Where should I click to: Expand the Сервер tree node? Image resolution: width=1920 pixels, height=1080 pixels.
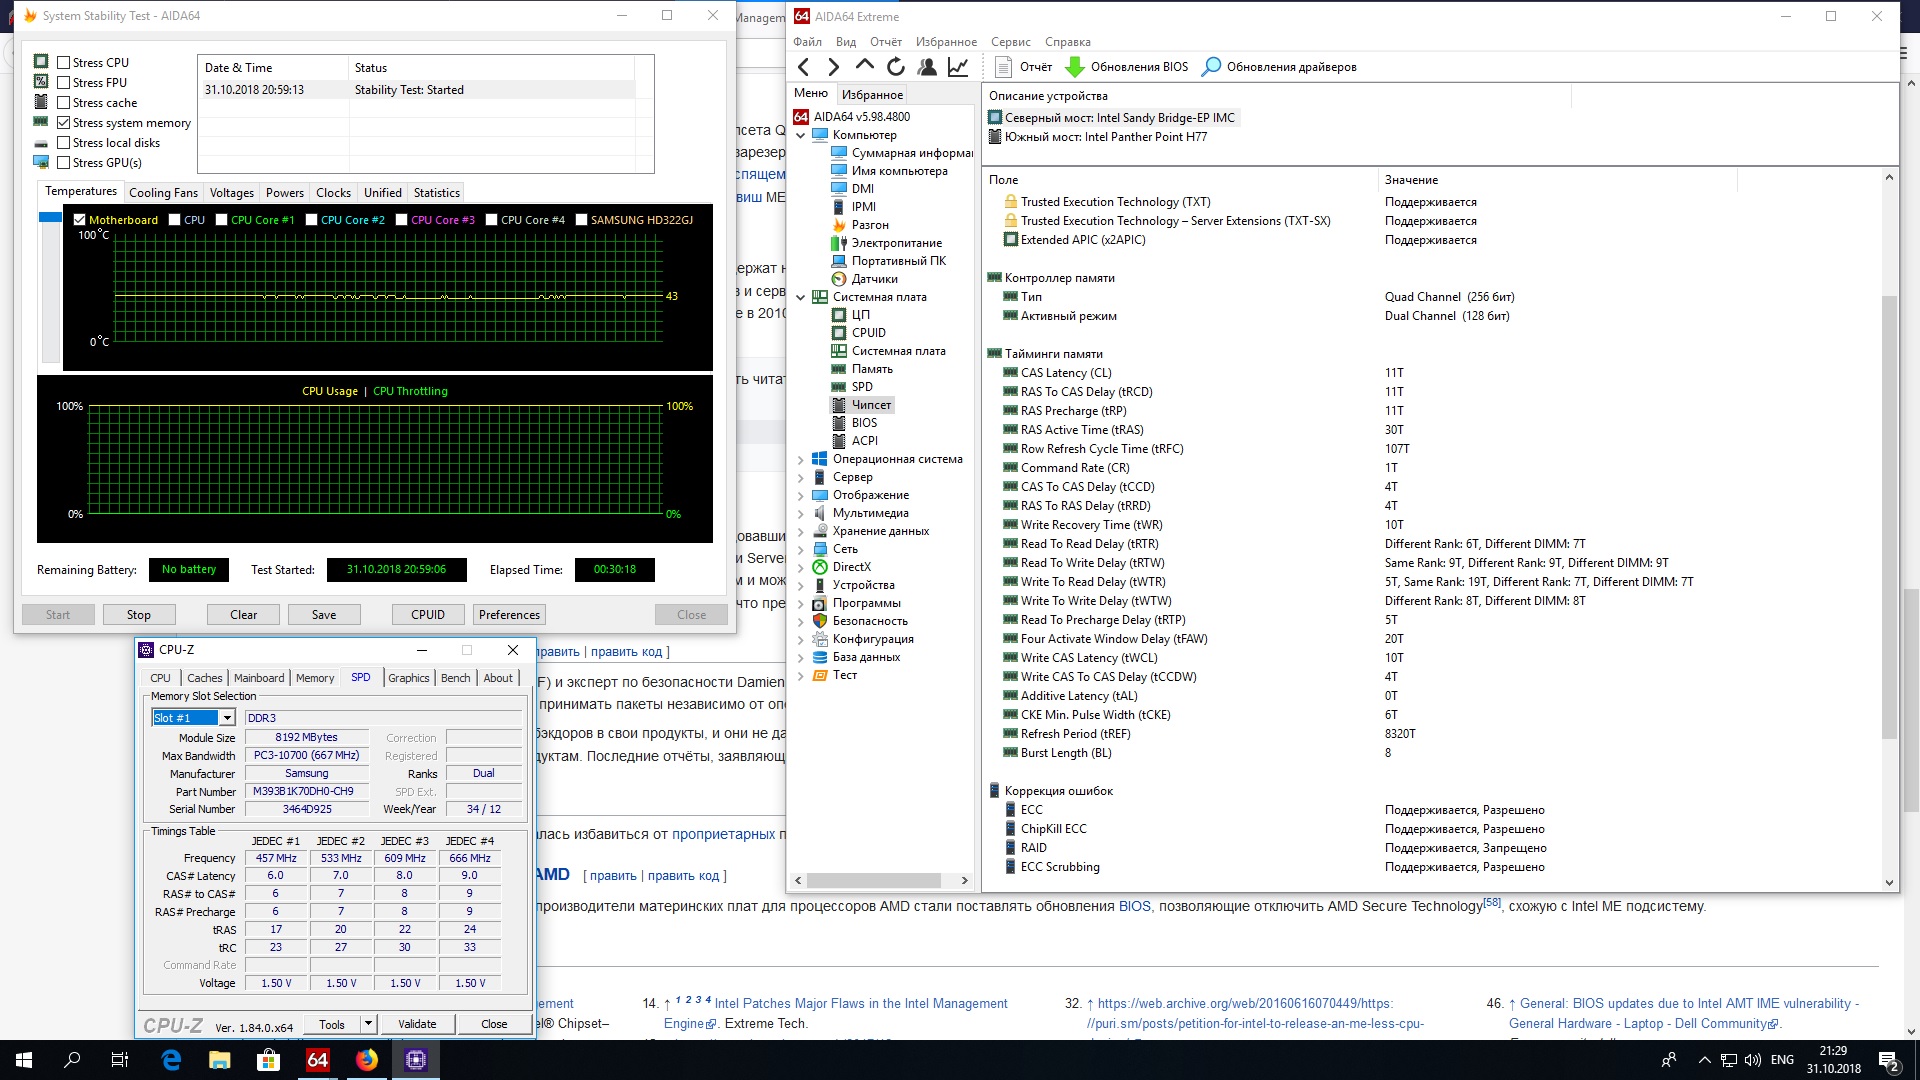(800, 478)
